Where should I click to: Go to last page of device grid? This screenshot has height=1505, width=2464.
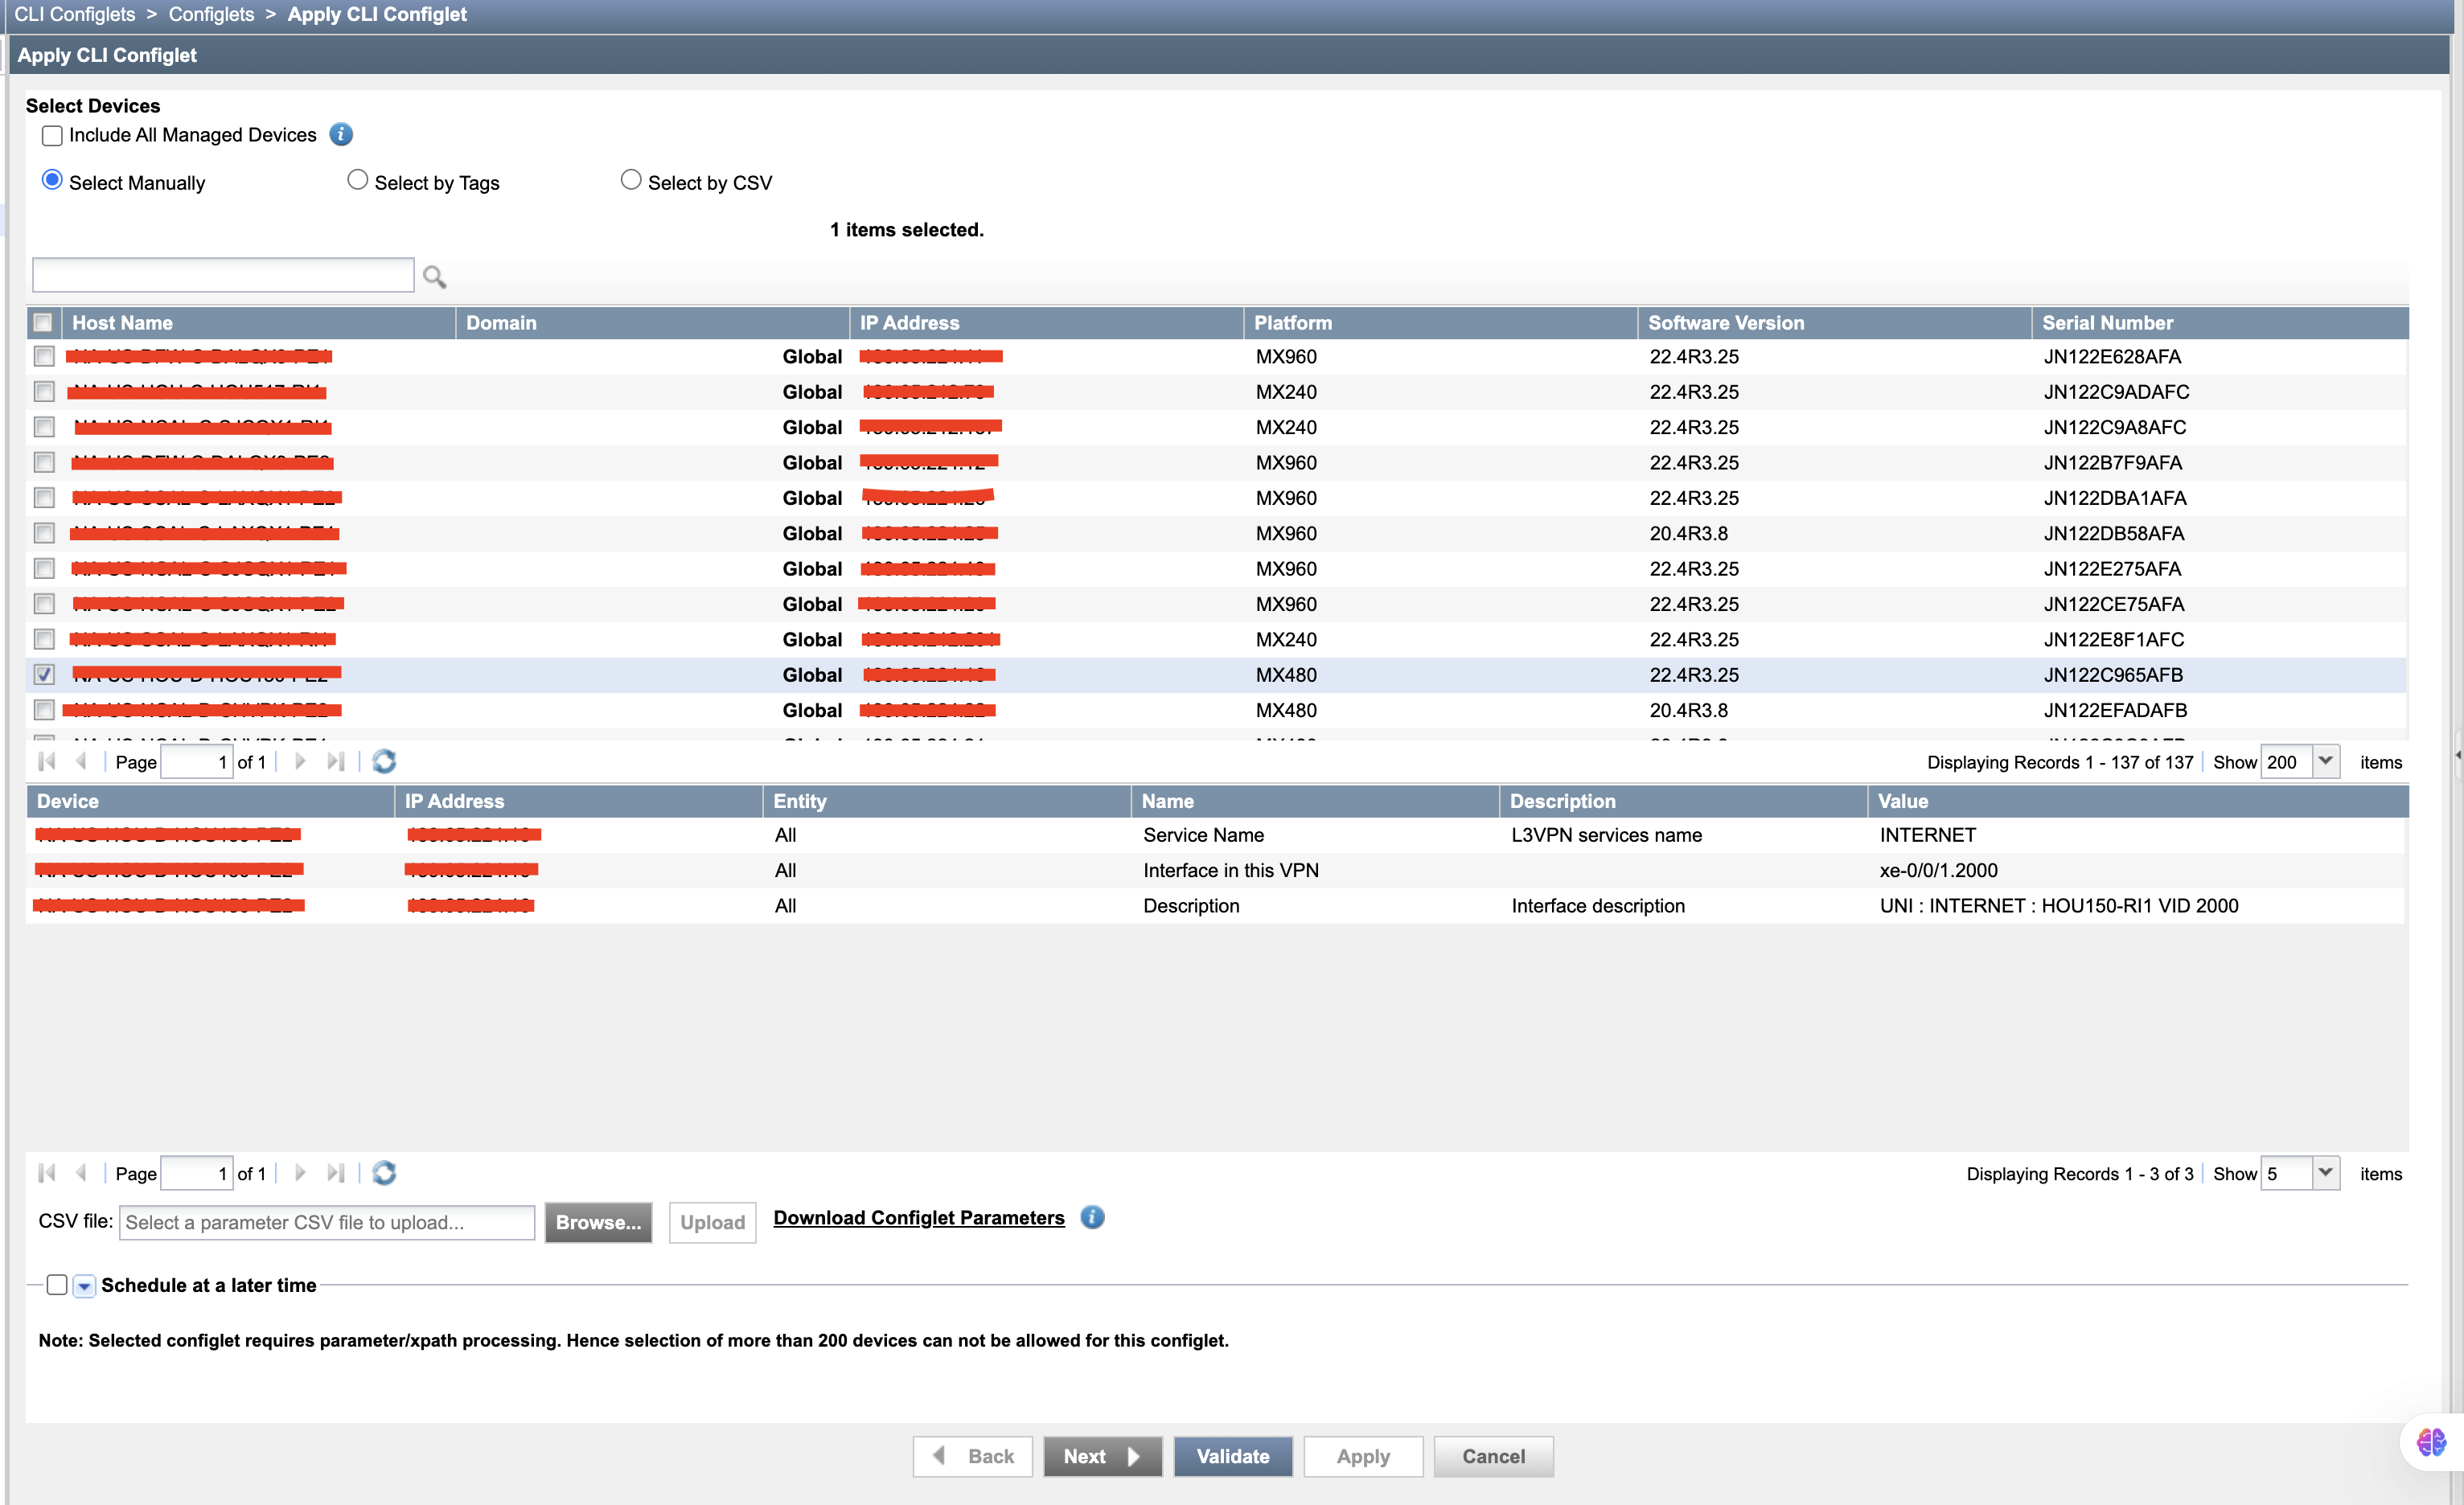click(x=336, y=762)
